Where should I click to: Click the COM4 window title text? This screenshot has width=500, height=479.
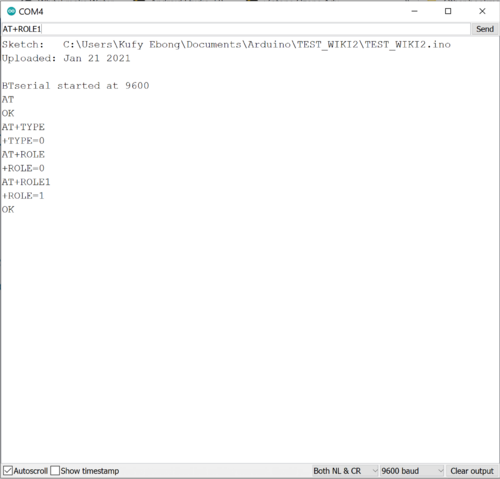[x=31, y=12]
